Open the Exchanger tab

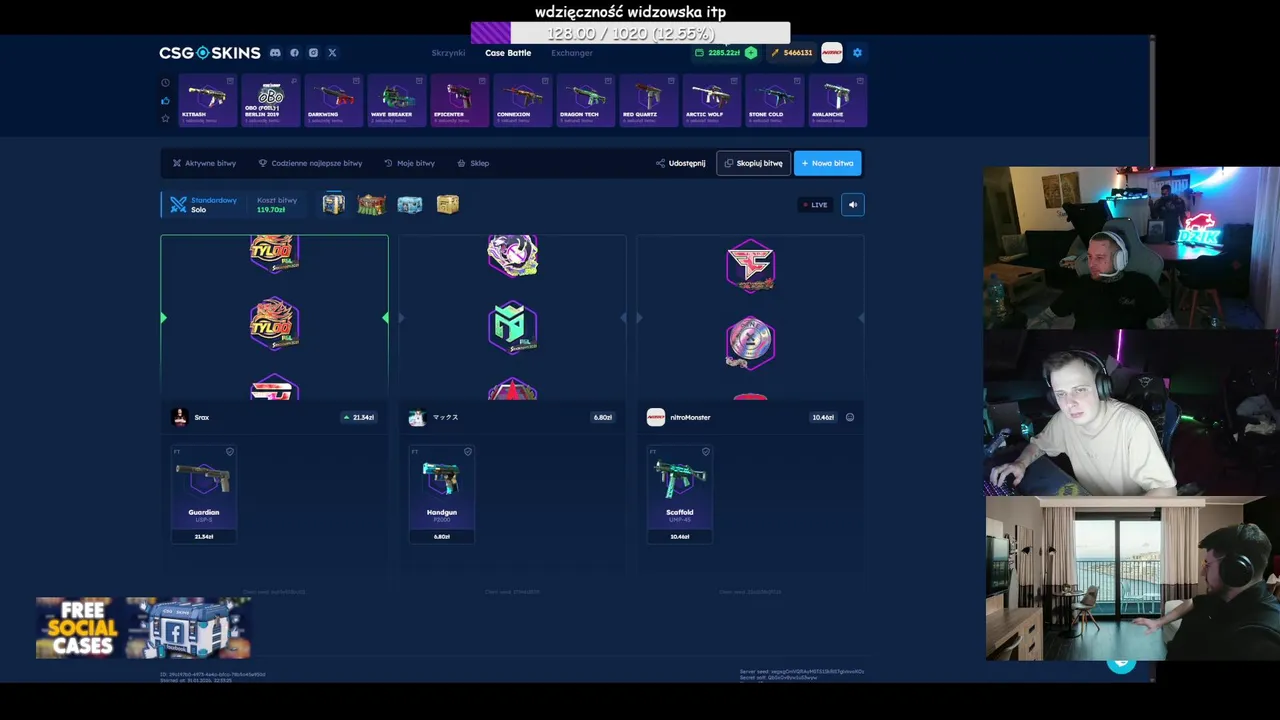pos(572,53)
